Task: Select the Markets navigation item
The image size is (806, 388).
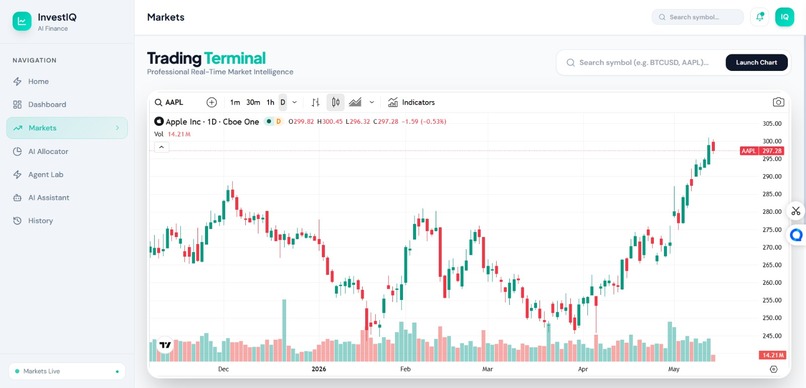Action: pos(67,128)
